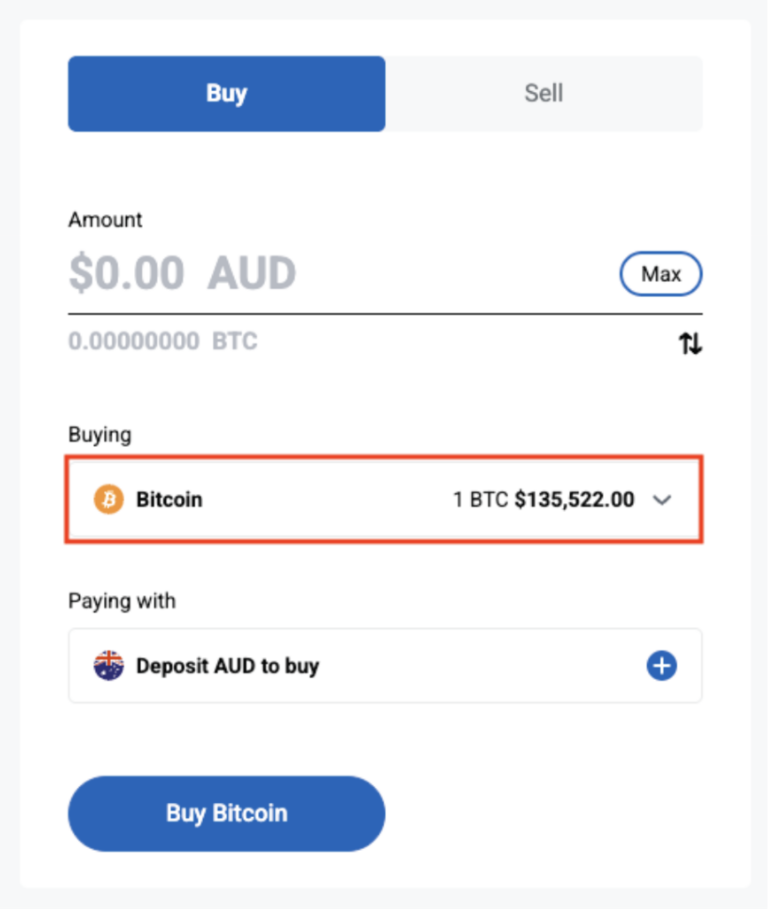The image size is (768, 909).
Task: Click the highlighted Bitcoin selection row
Action: click(x=384, y=499)
